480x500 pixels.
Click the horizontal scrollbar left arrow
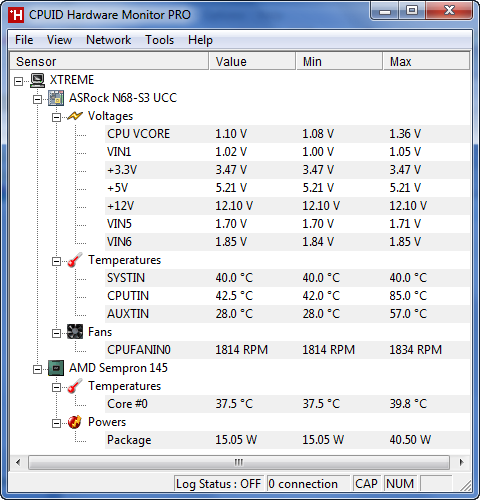click(18, 462)
